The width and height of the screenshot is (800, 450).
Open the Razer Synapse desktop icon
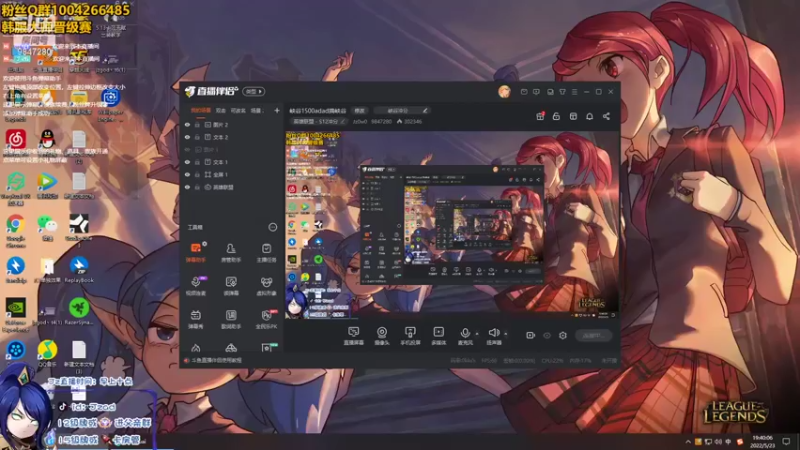tap(79, 312)
